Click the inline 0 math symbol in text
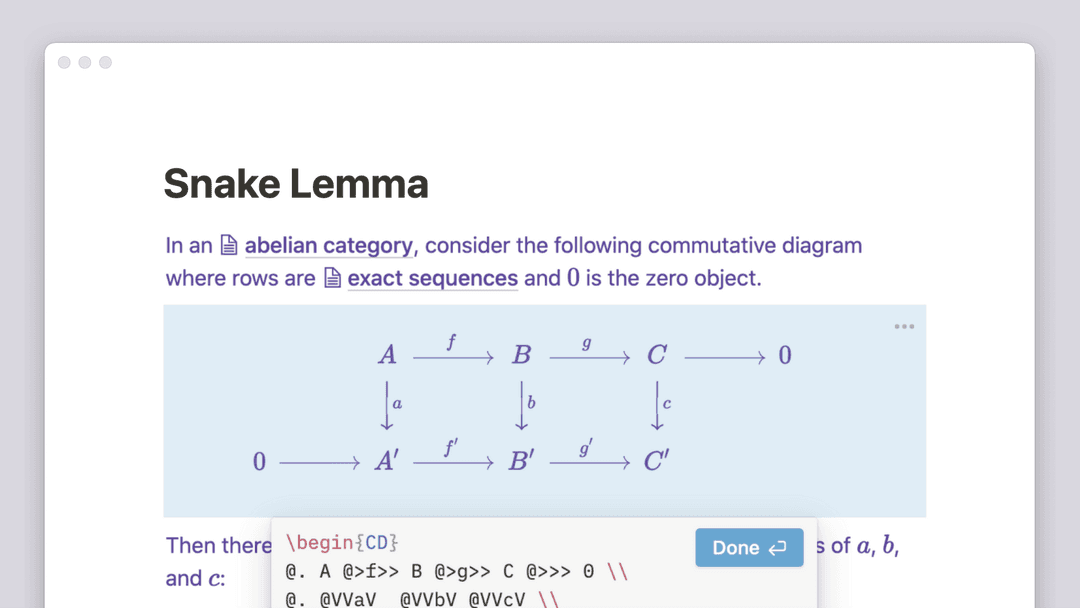Screen dimensions: 1080x608 [573, 278]
